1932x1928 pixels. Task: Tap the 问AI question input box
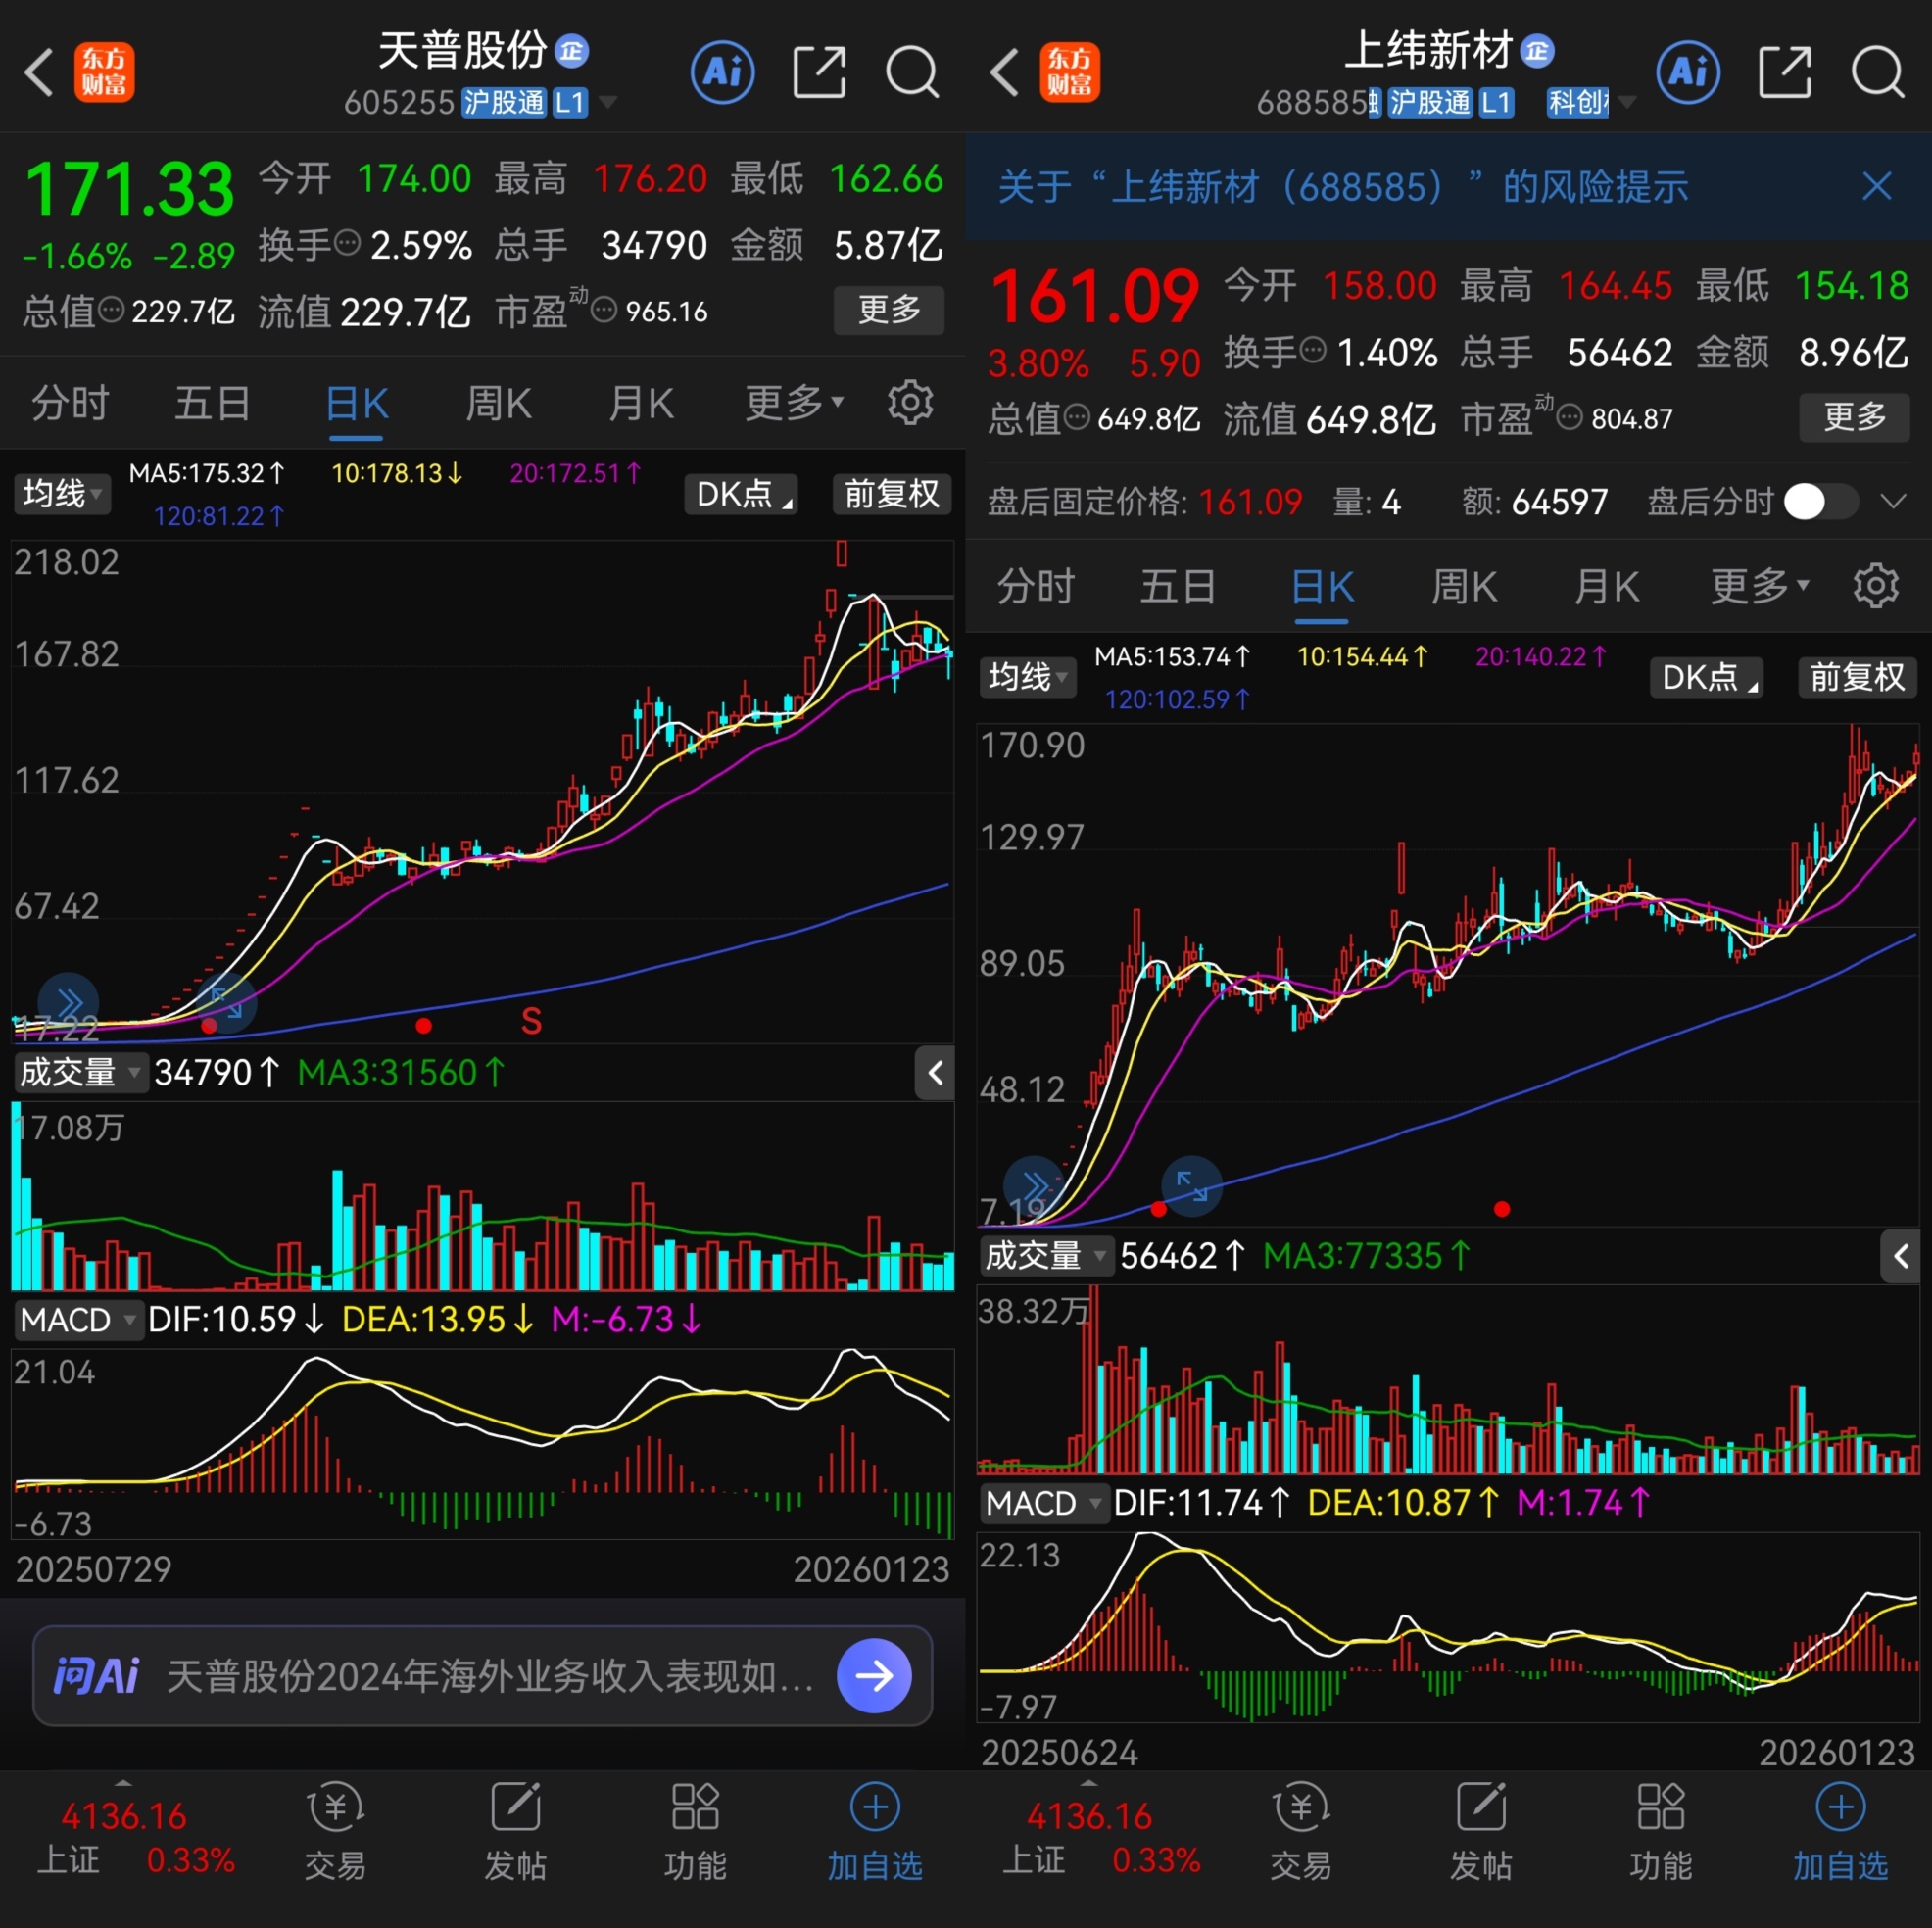coord(490,1675)
